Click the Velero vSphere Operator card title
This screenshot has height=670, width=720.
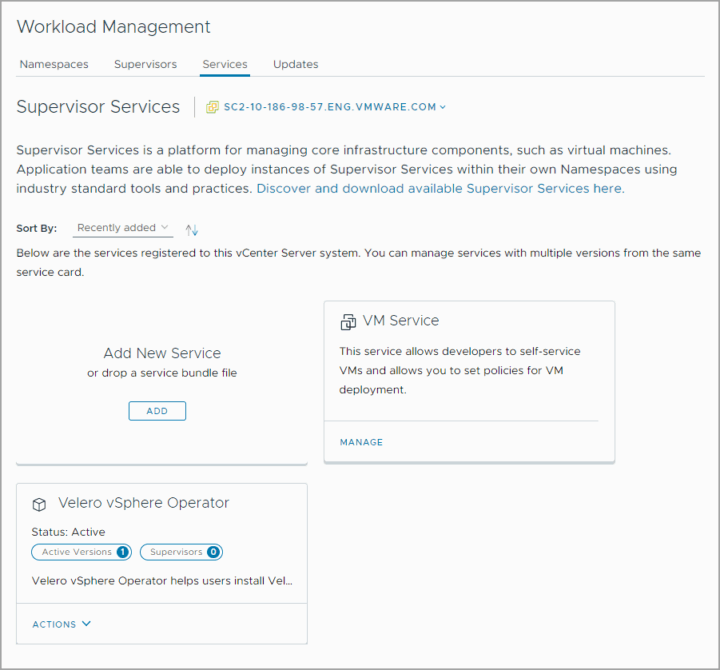click(x=144, y=503)
